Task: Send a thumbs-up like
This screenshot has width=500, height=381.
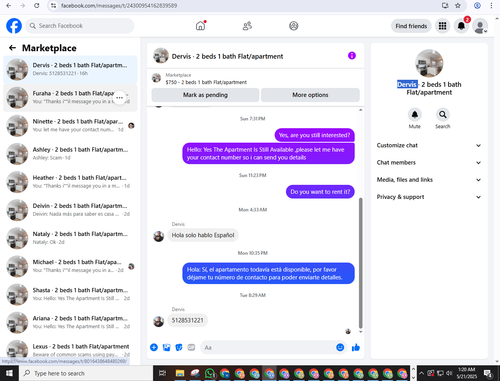Action: [356, 347]
